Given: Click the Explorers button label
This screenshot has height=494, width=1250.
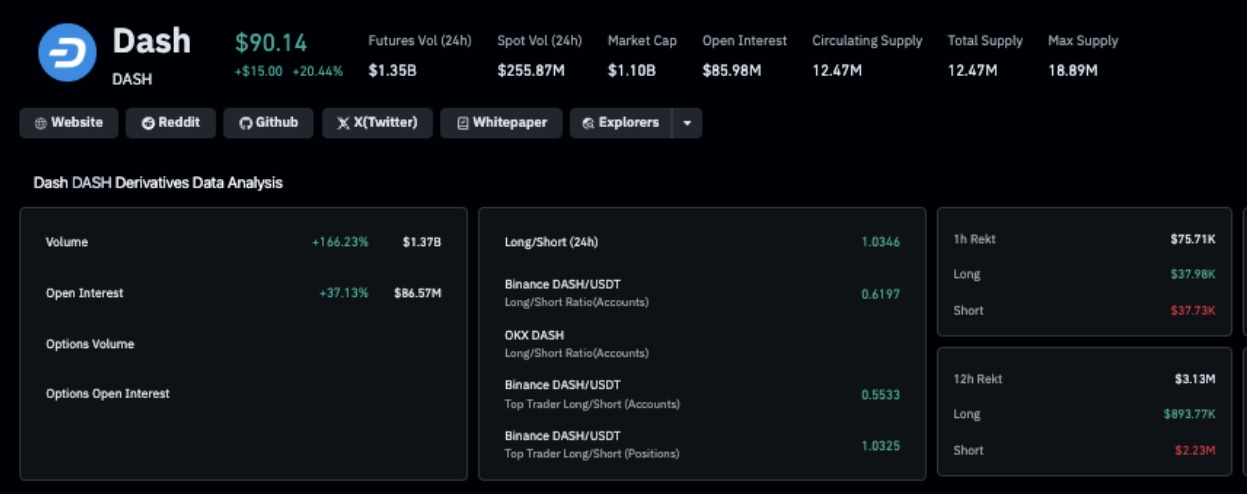Looking at the screenshot, I should [x=628, y=123].
